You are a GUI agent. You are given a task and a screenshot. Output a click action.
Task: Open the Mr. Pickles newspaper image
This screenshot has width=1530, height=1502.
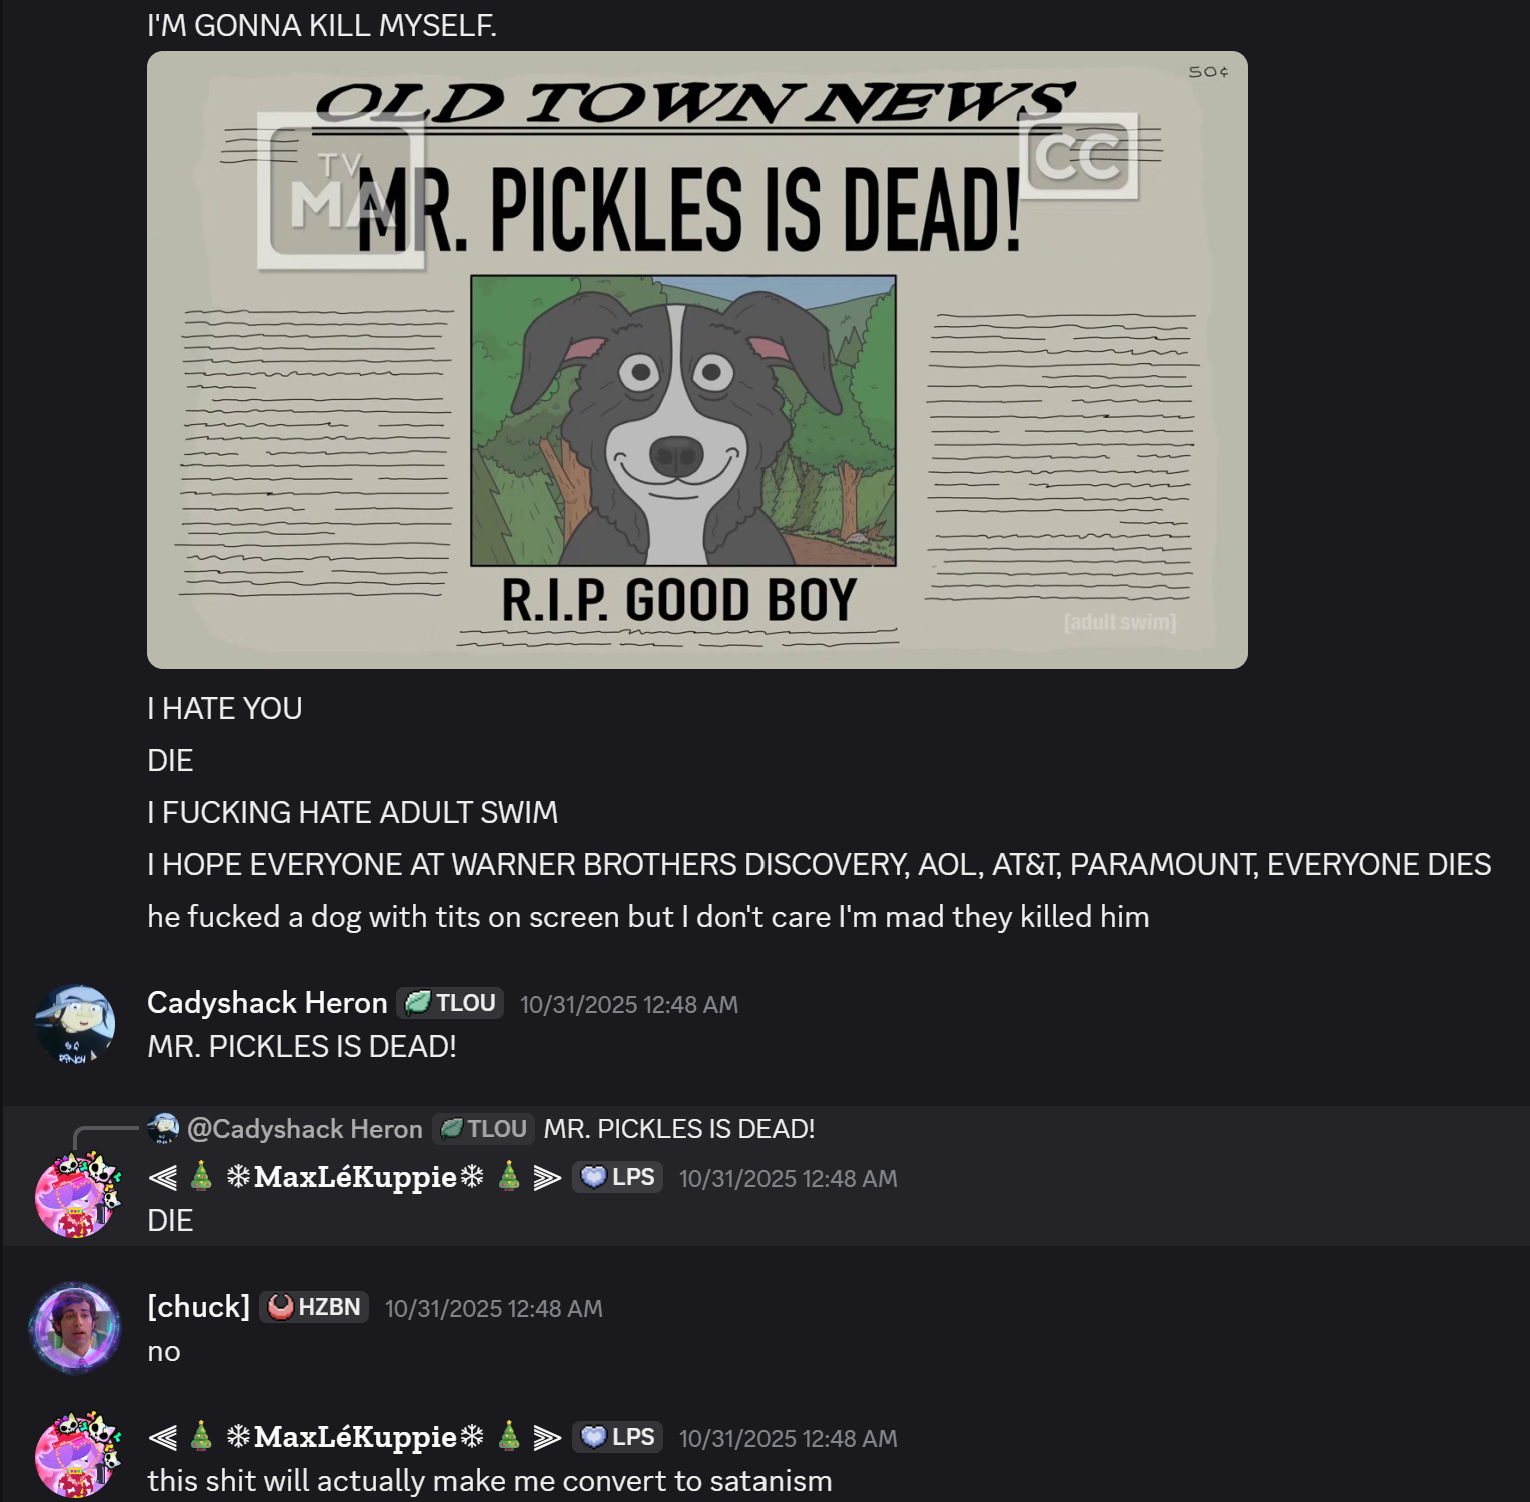(697, 360)
